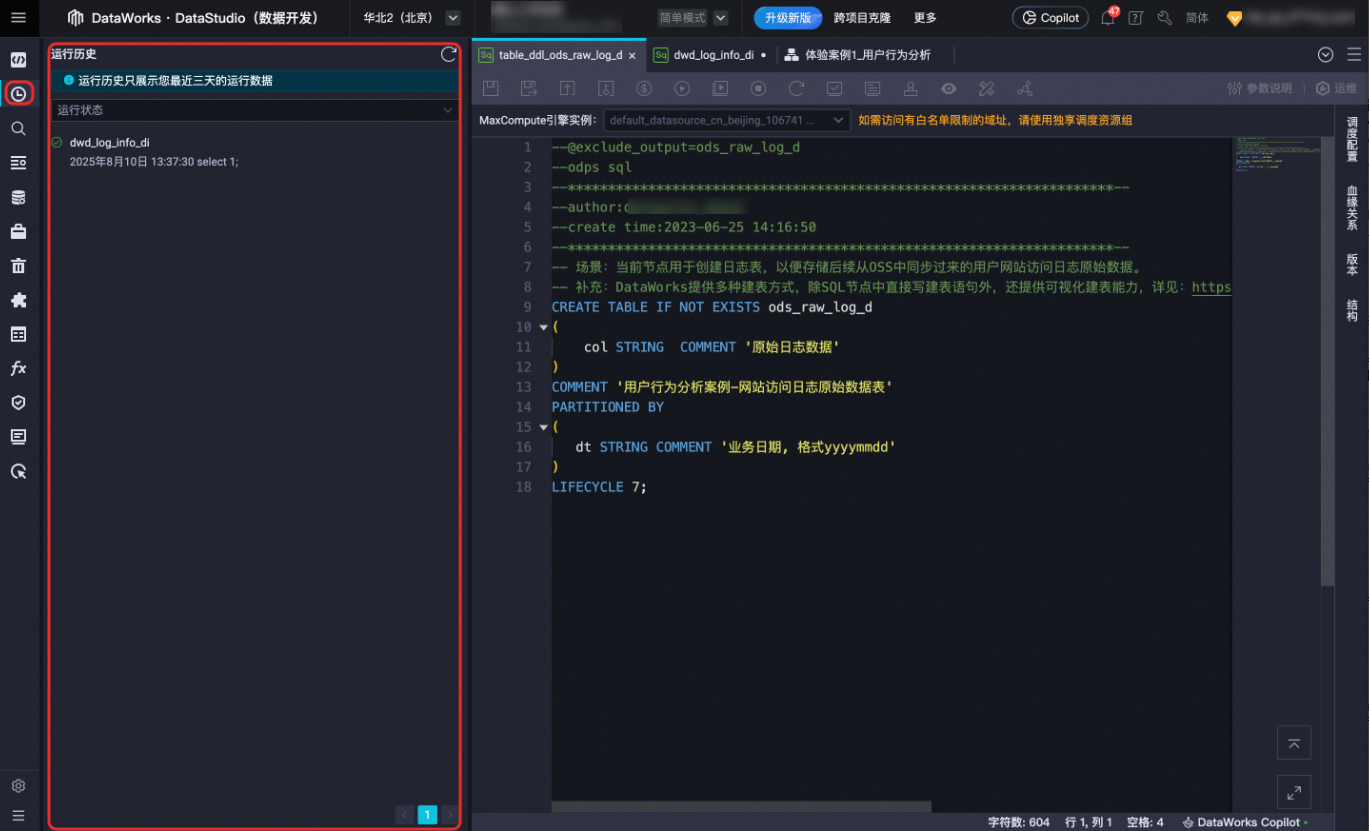Refresh the run history list

coord(448,55)
